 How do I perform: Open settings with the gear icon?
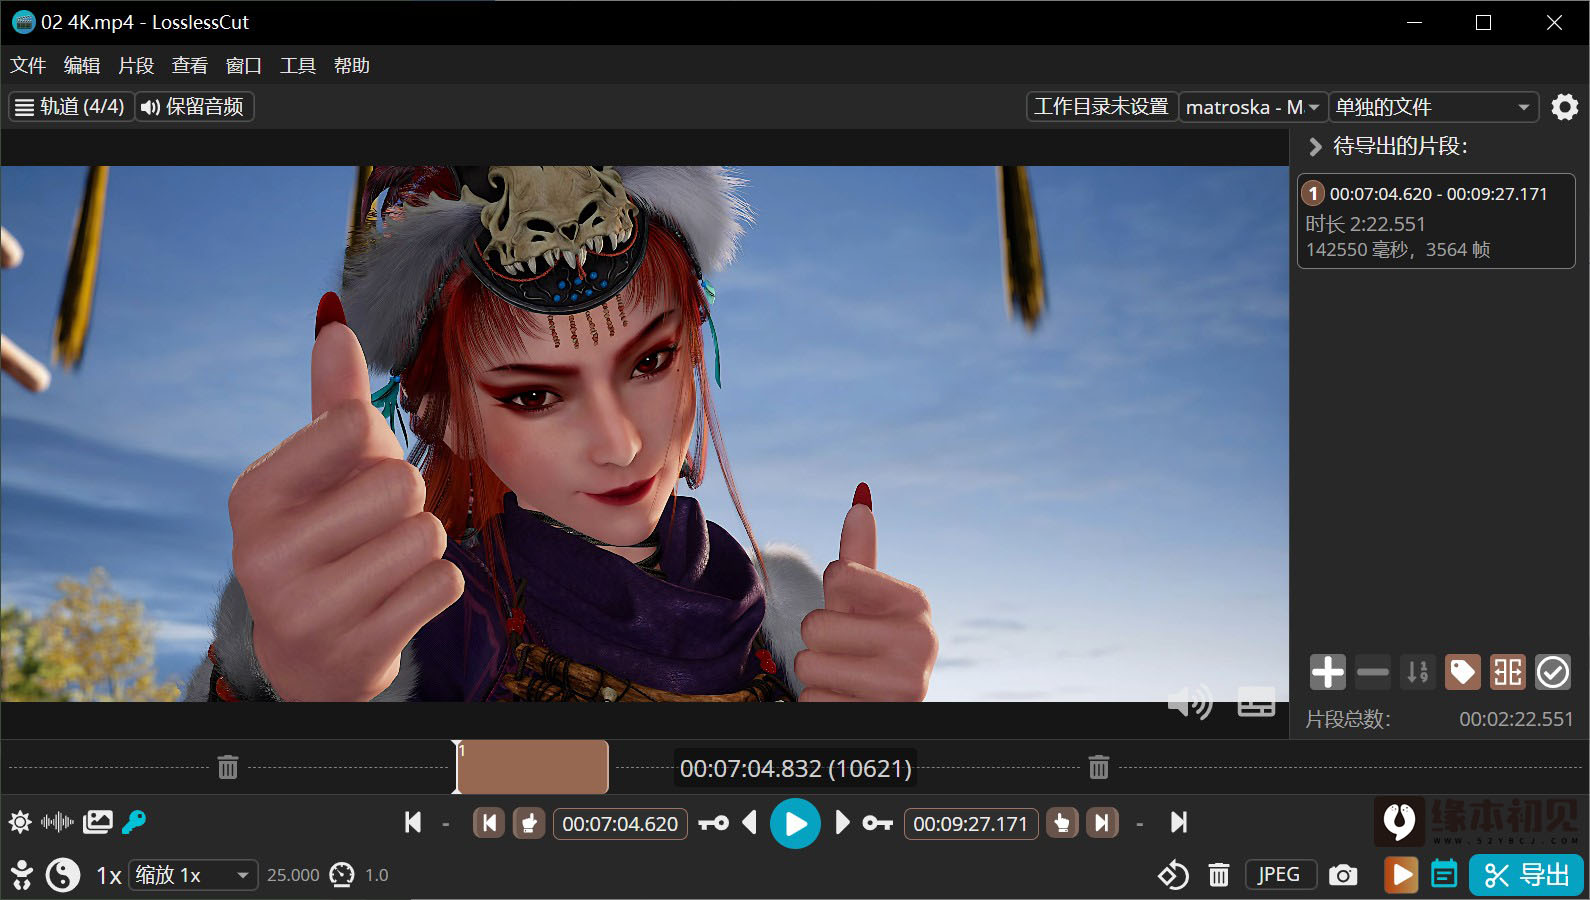click(x=1564, y=106)
